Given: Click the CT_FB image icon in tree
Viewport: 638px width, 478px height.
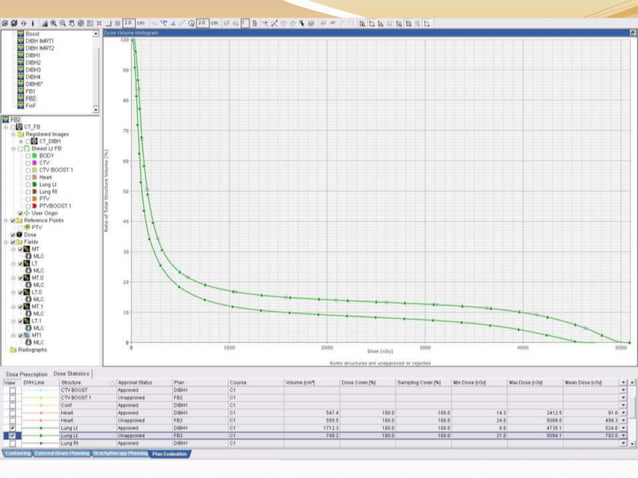Looking at the screenshot, I should pyautogui.click(x=19, y=127).
